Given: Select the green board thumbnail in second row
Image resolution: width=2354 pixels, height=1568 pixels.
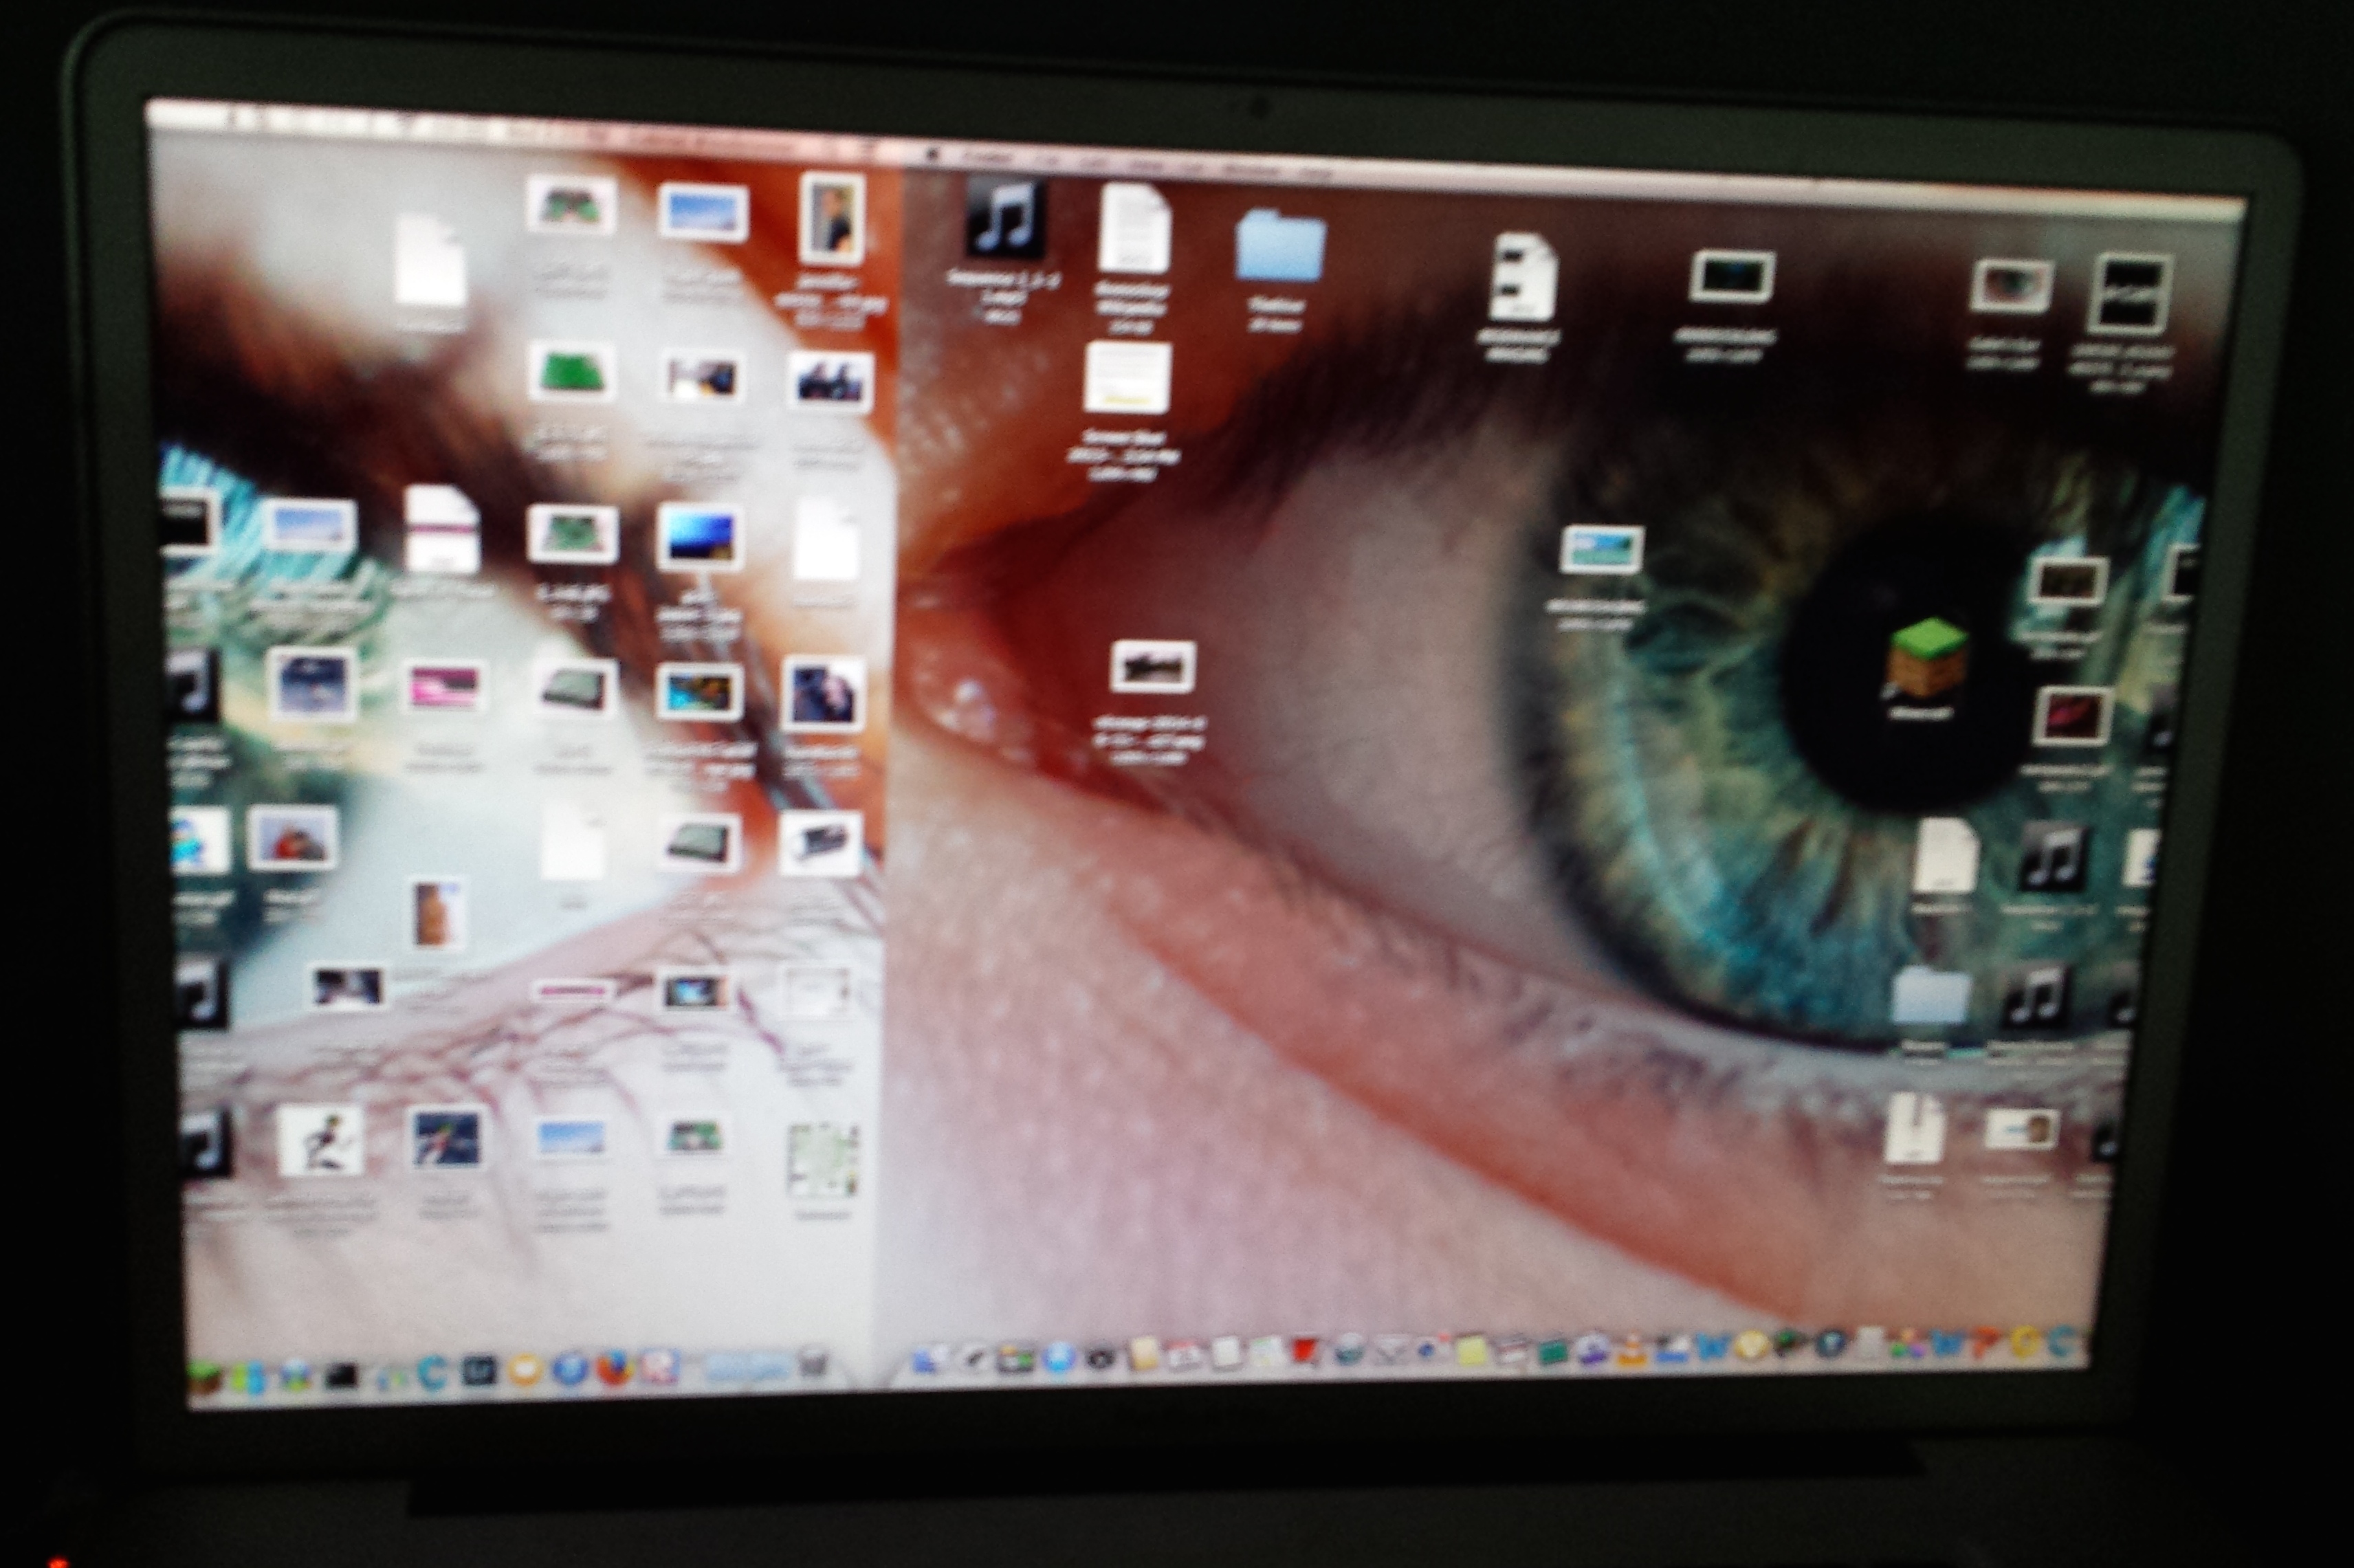Looking at the screenshot, I should click(571, 372).
